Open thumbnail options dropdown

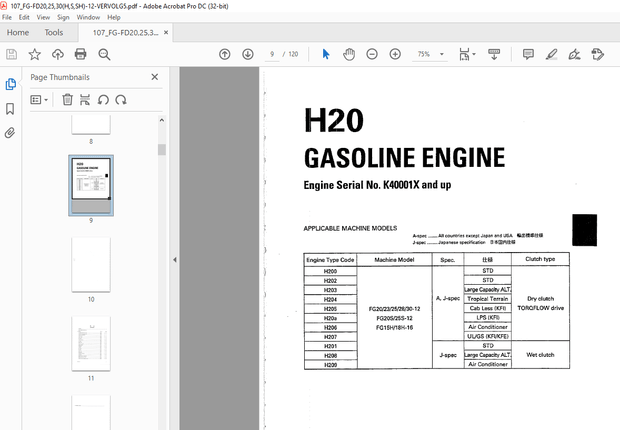point(39,100)
